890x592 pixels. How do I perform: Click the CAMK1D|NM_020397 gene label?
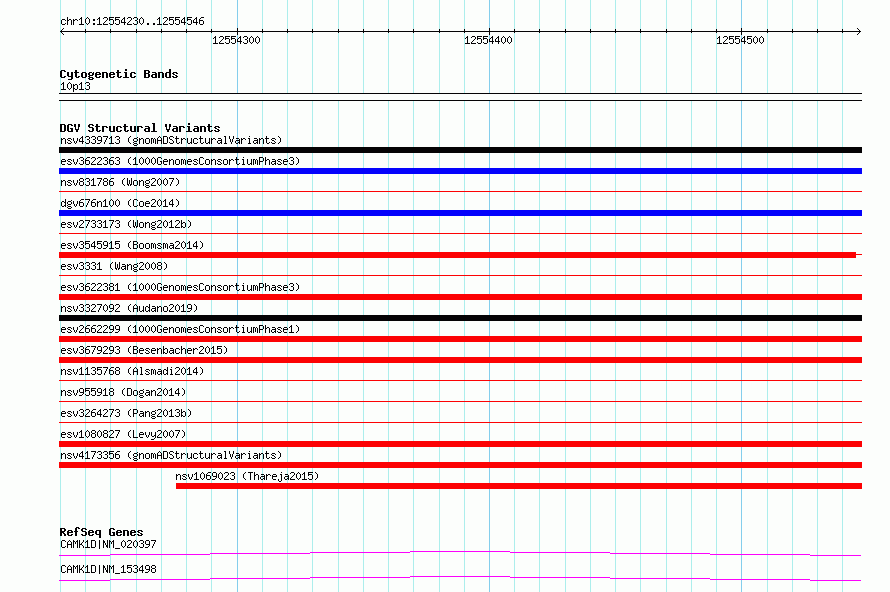coord(108,544)
